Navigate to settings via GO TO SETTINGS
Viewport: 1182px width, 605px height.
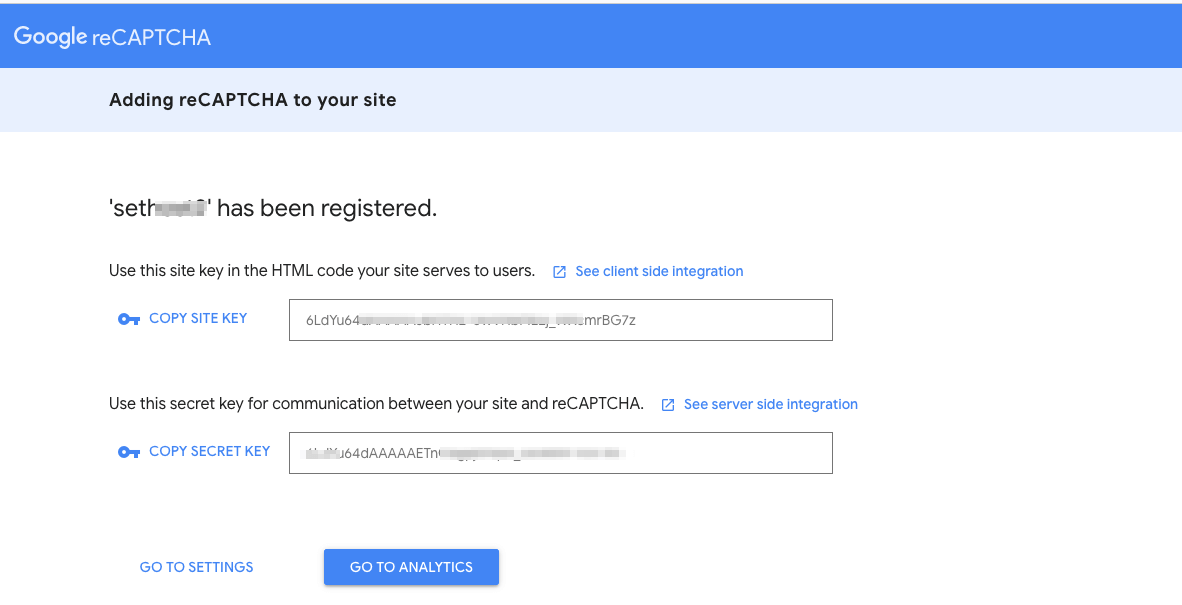pos(196,566)
